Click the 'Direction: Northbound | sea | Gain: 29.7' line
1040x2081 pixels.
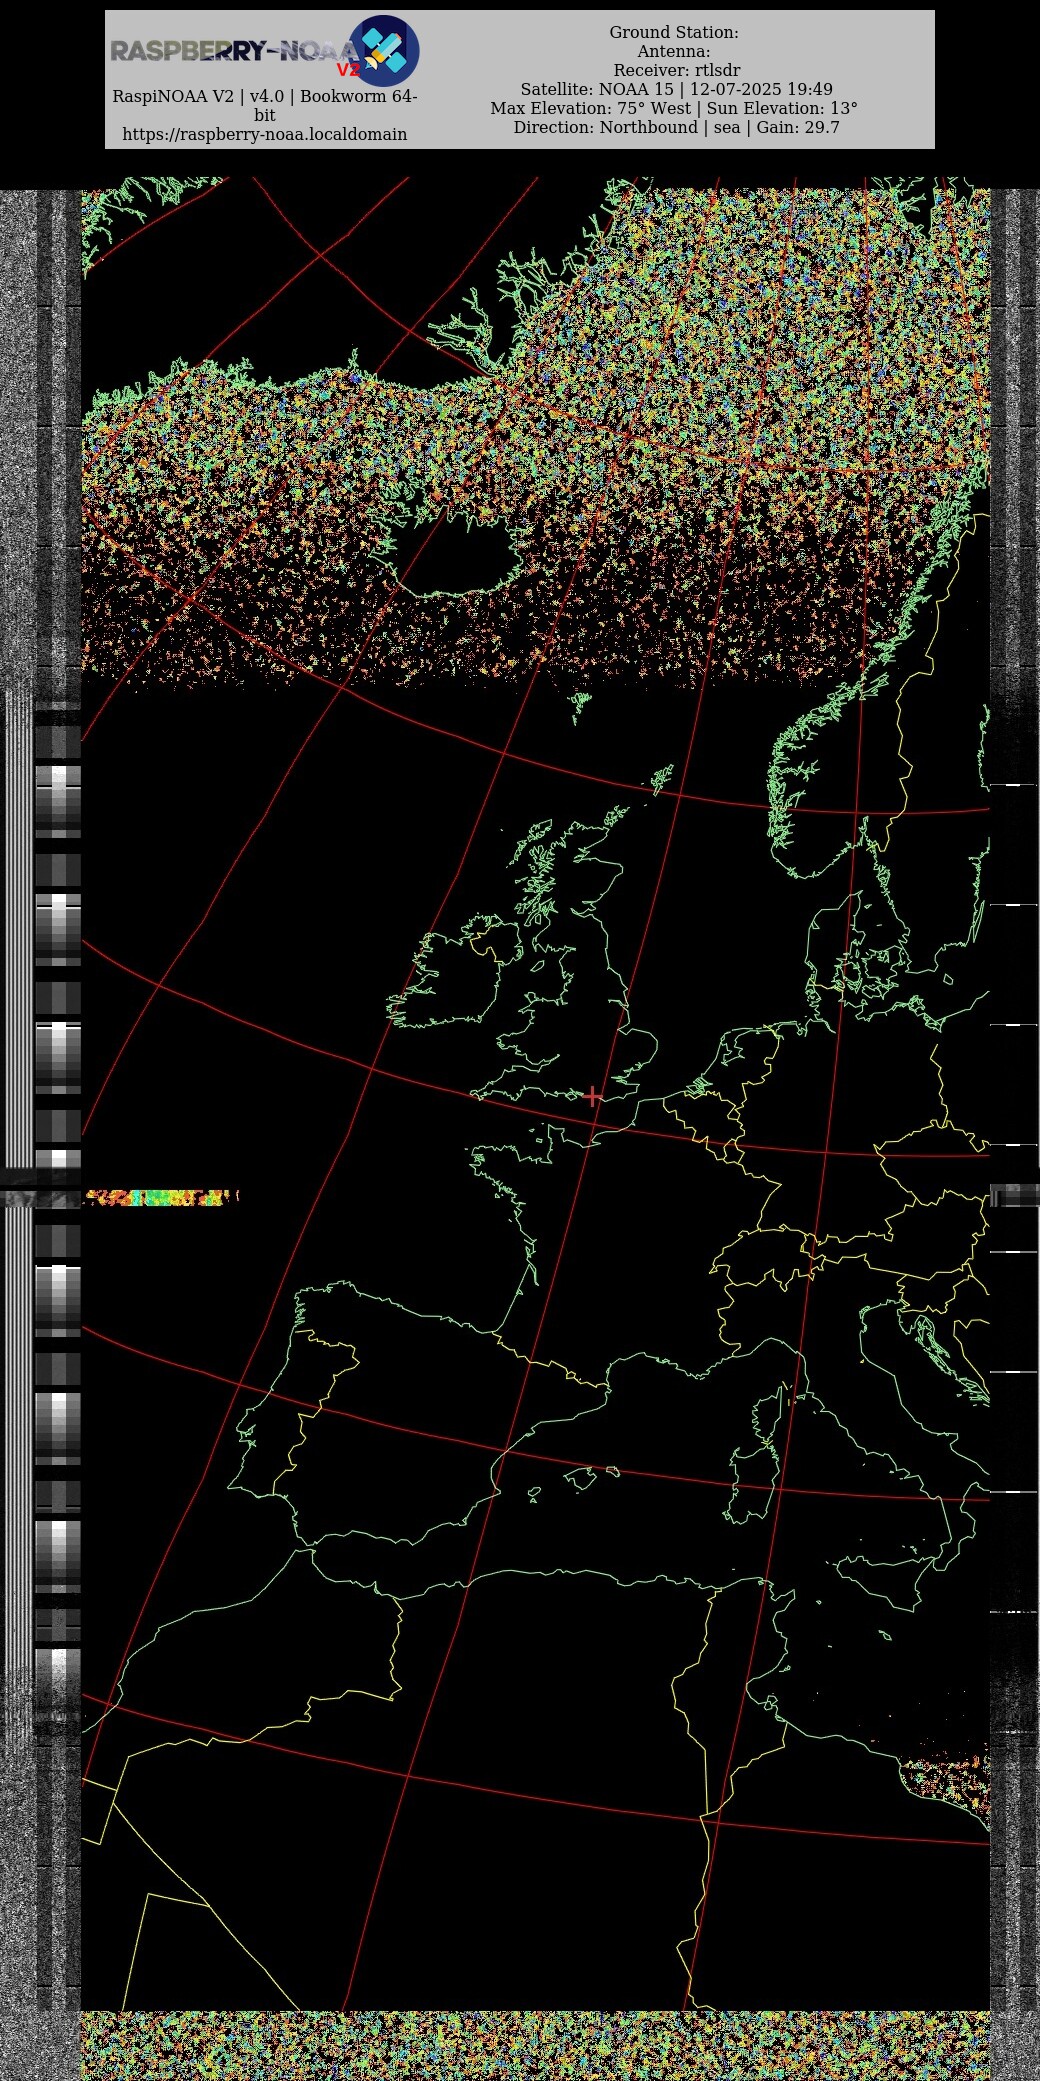[x=676, y=127]
